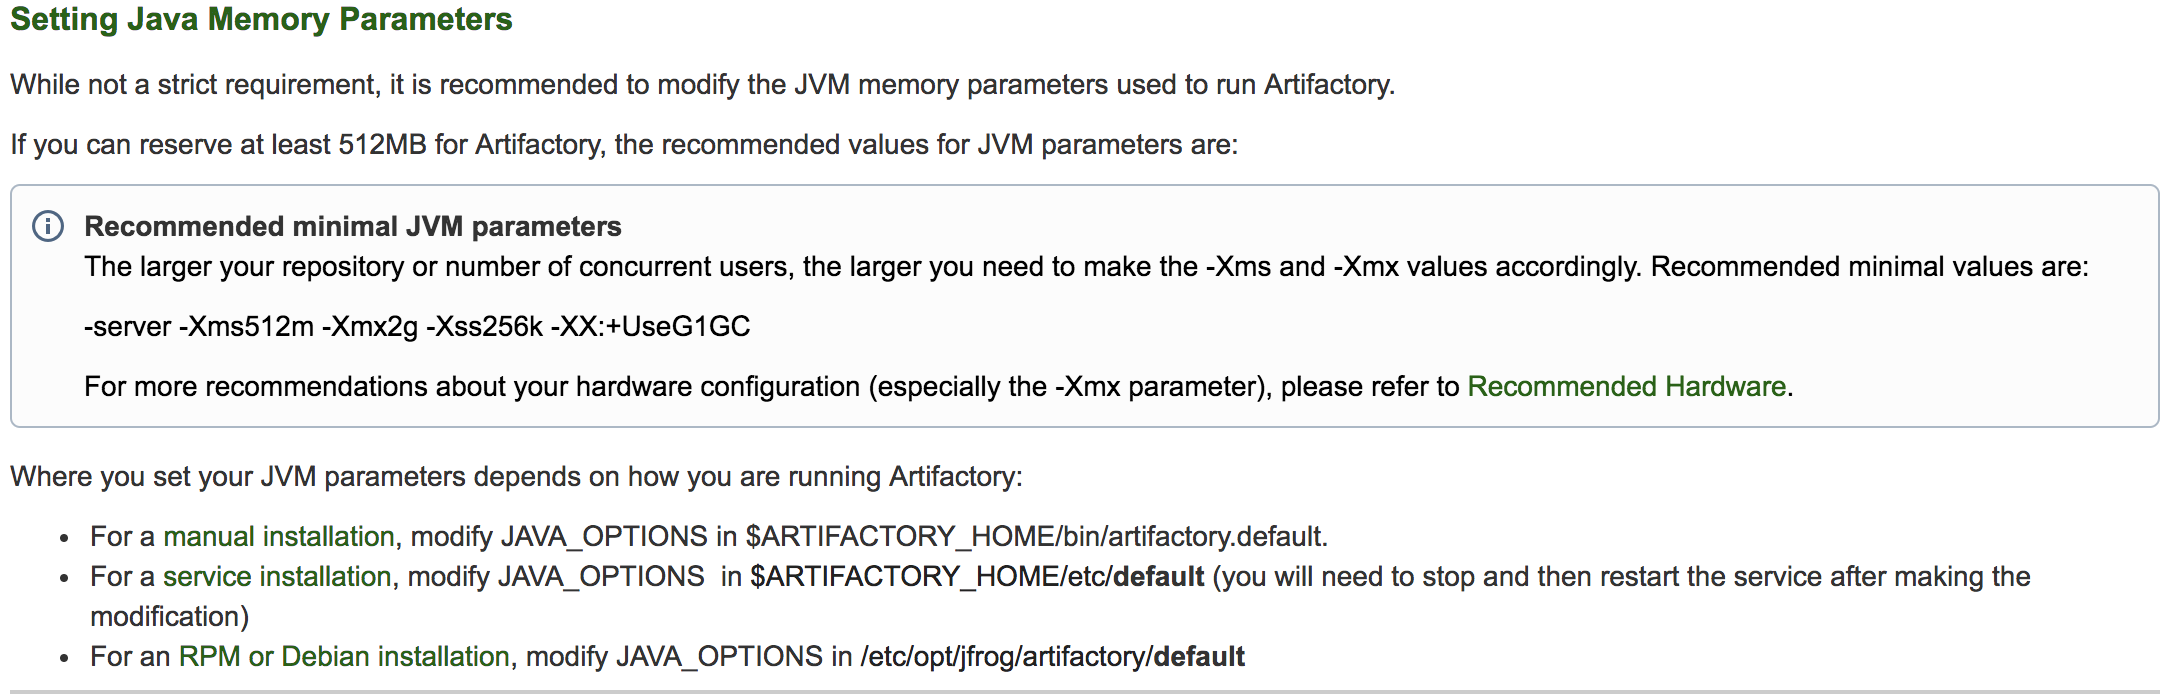
Task: Click the -XX:+UseG1GC option text
Action: coord(650,327)
